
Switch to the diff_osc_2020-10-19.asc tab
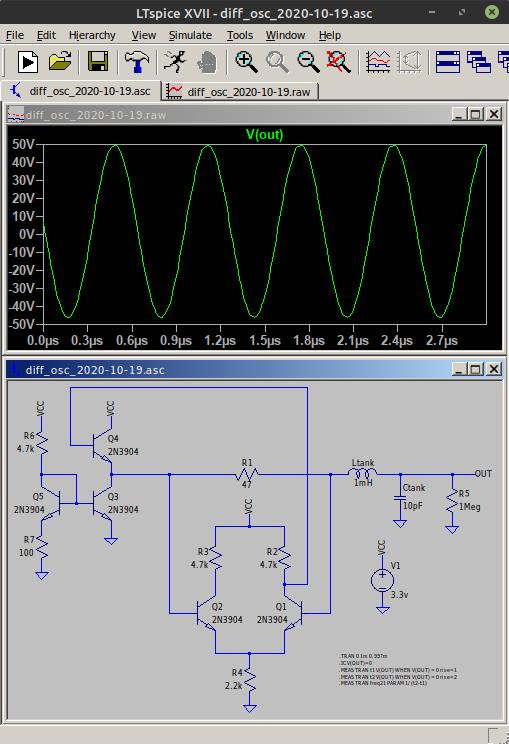point(82,91)
